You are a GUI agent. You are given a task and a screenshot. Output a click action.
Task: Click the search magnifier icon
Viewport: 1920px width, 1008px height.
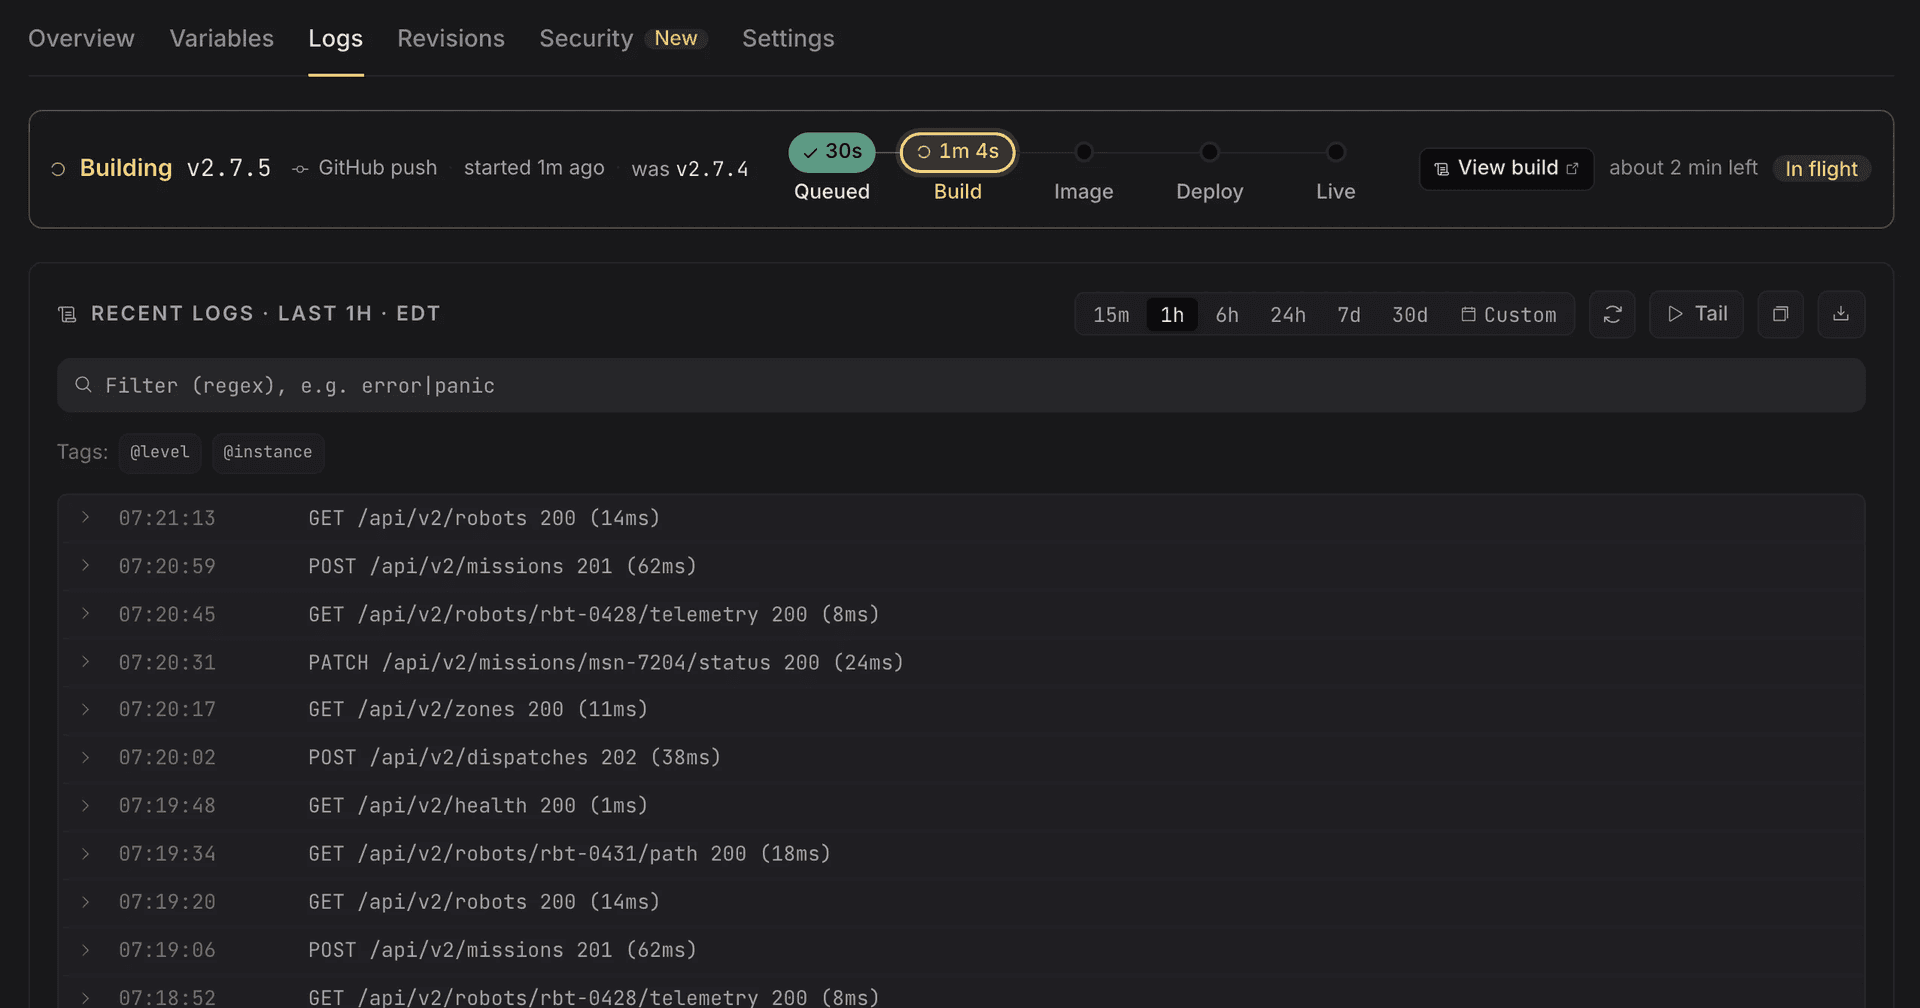click(x=84, y=385)
